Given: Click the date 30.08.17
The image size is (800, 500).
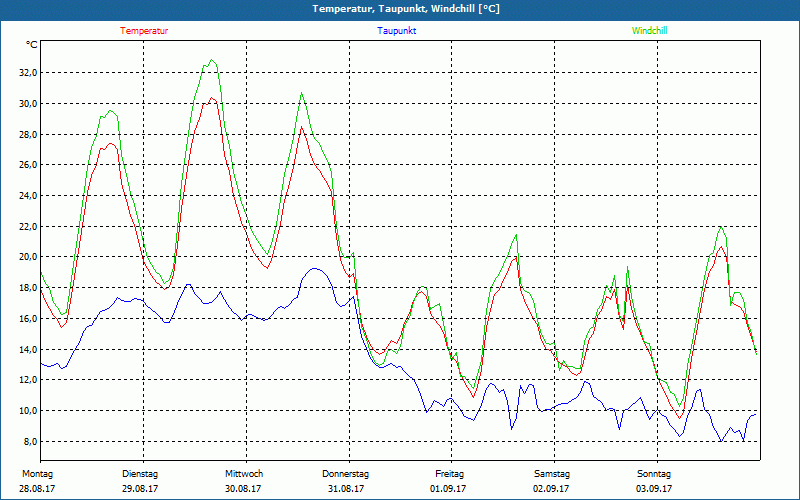Looking at the screenshot, I should pyautogui.click(x=243, y=489).
